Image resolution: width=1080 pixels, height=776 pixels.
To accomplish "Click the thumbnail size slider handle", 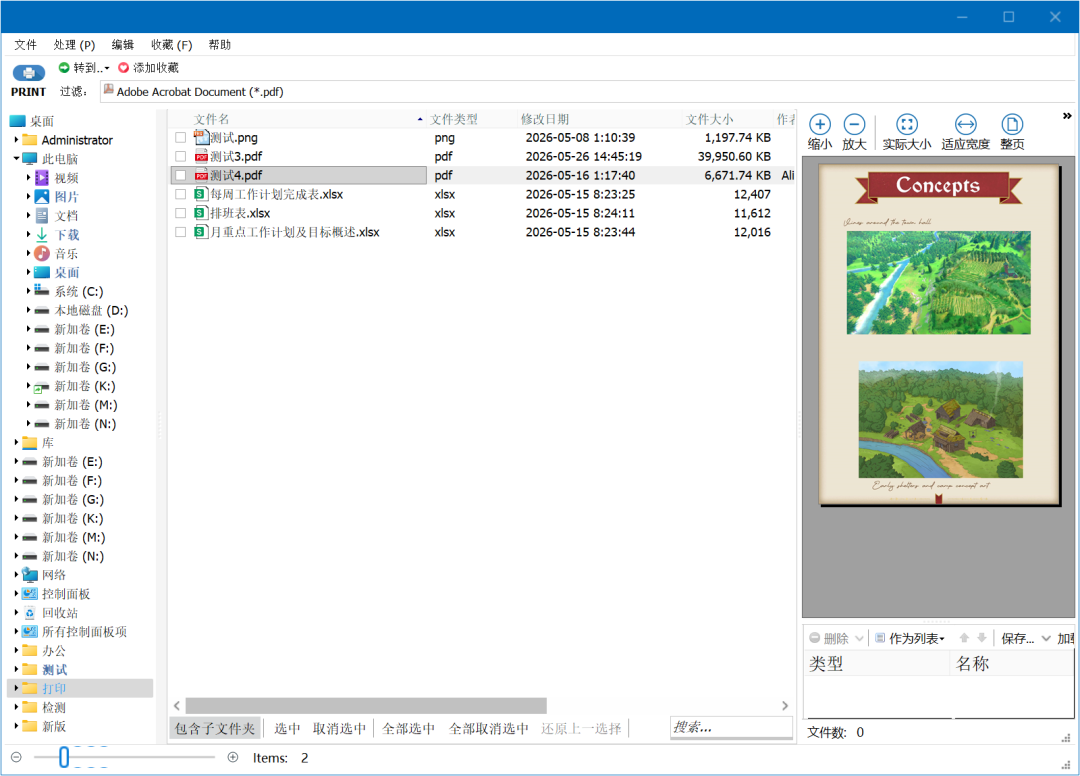I will coord(64,757).
